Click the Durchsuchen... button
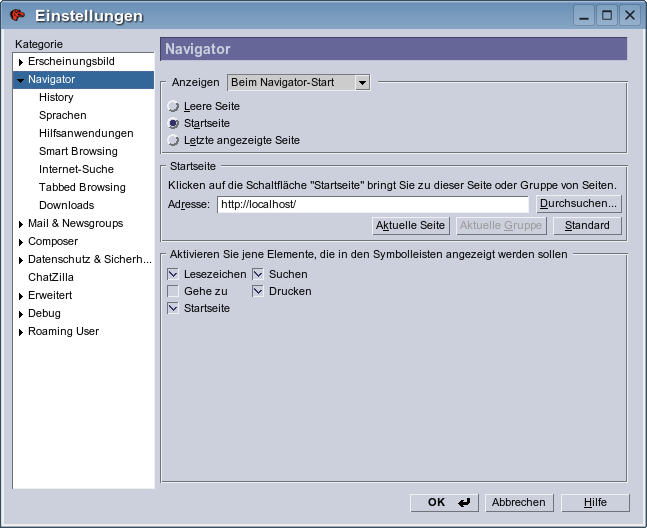 tap(578, 204)
